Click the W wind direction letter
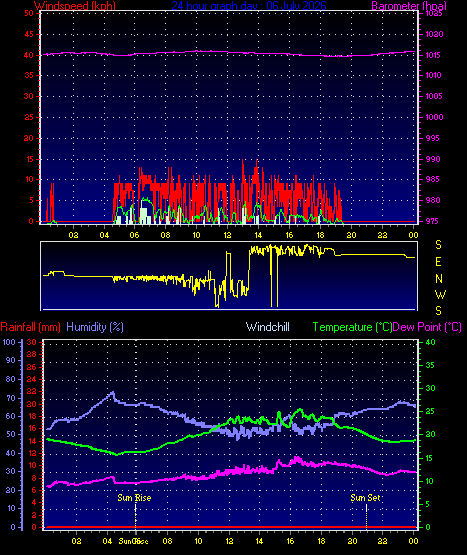 (440, 294)
